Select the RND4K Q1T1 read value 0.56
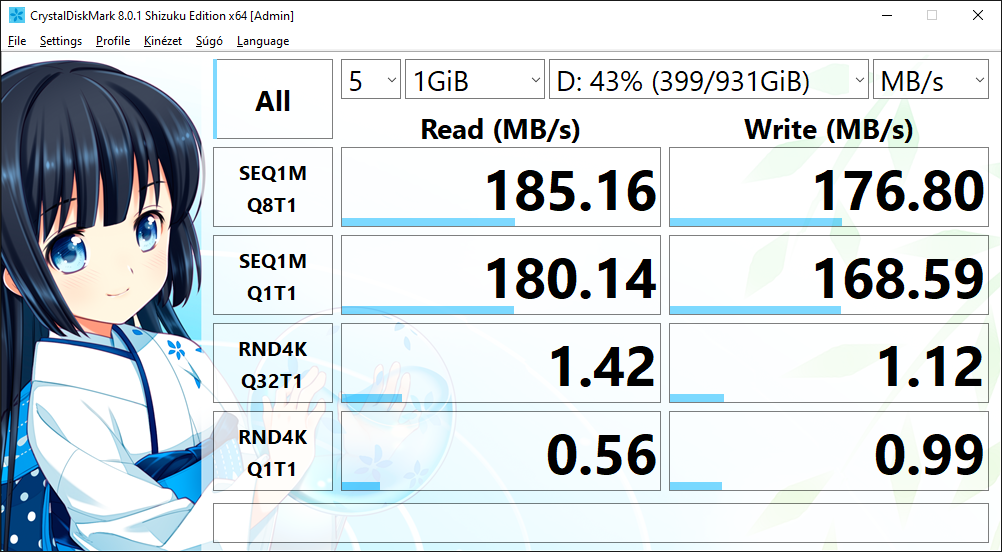Viewport: 1002px width, 552px height. 500,452
